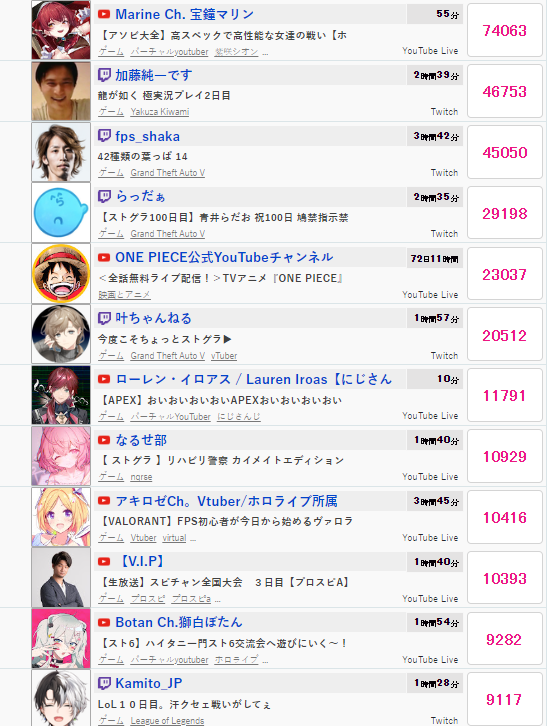Screen dimensions: 547x726
Task: Click the 映画とアニメ category tag
Action: (x=124, y=295)
